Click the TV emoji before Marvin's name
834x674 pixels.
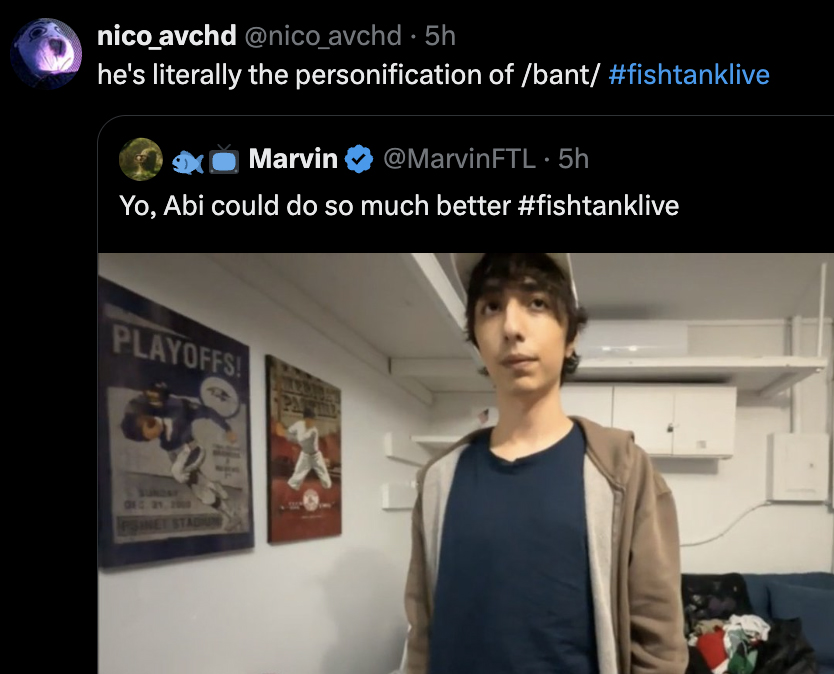(224, 159)
